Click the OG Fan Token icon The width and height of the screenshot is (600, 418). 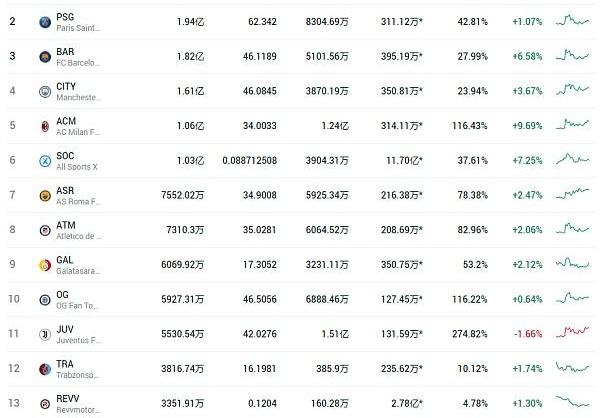(x=45, y=300)
